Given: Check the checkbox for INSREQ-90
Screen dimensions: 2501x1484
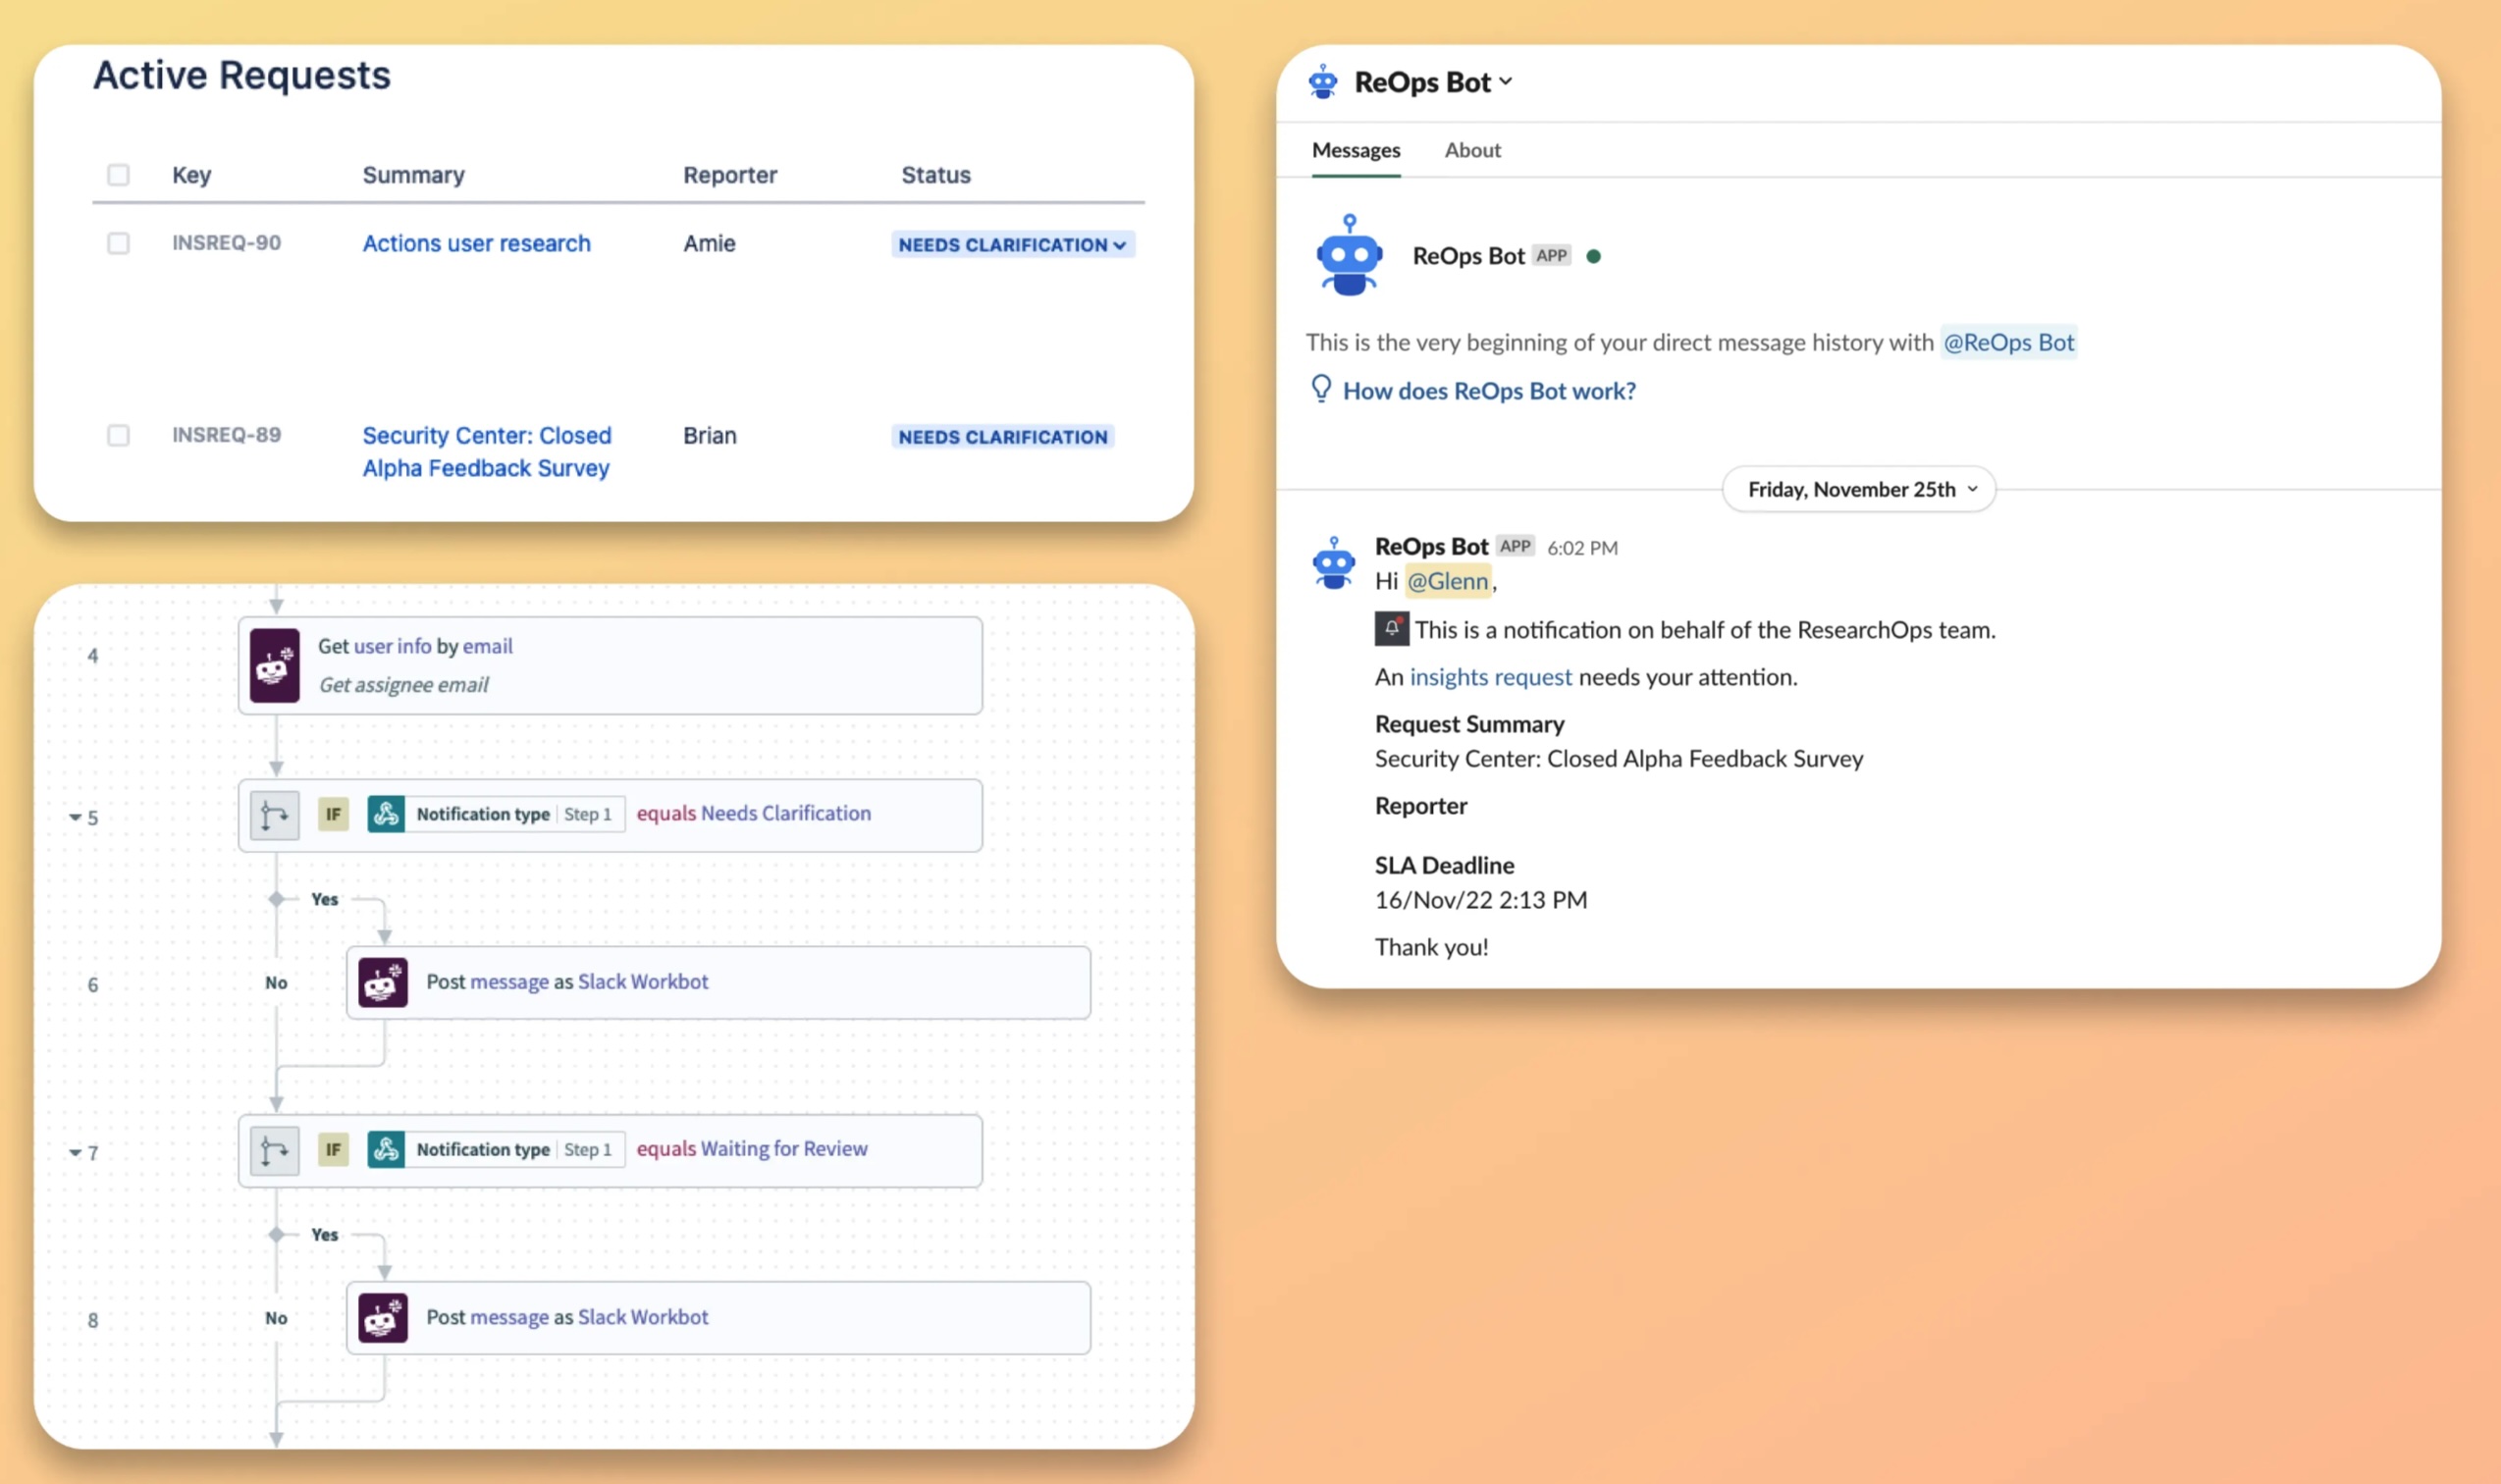Looking at the screenshot, I should [x=118, y=243].
